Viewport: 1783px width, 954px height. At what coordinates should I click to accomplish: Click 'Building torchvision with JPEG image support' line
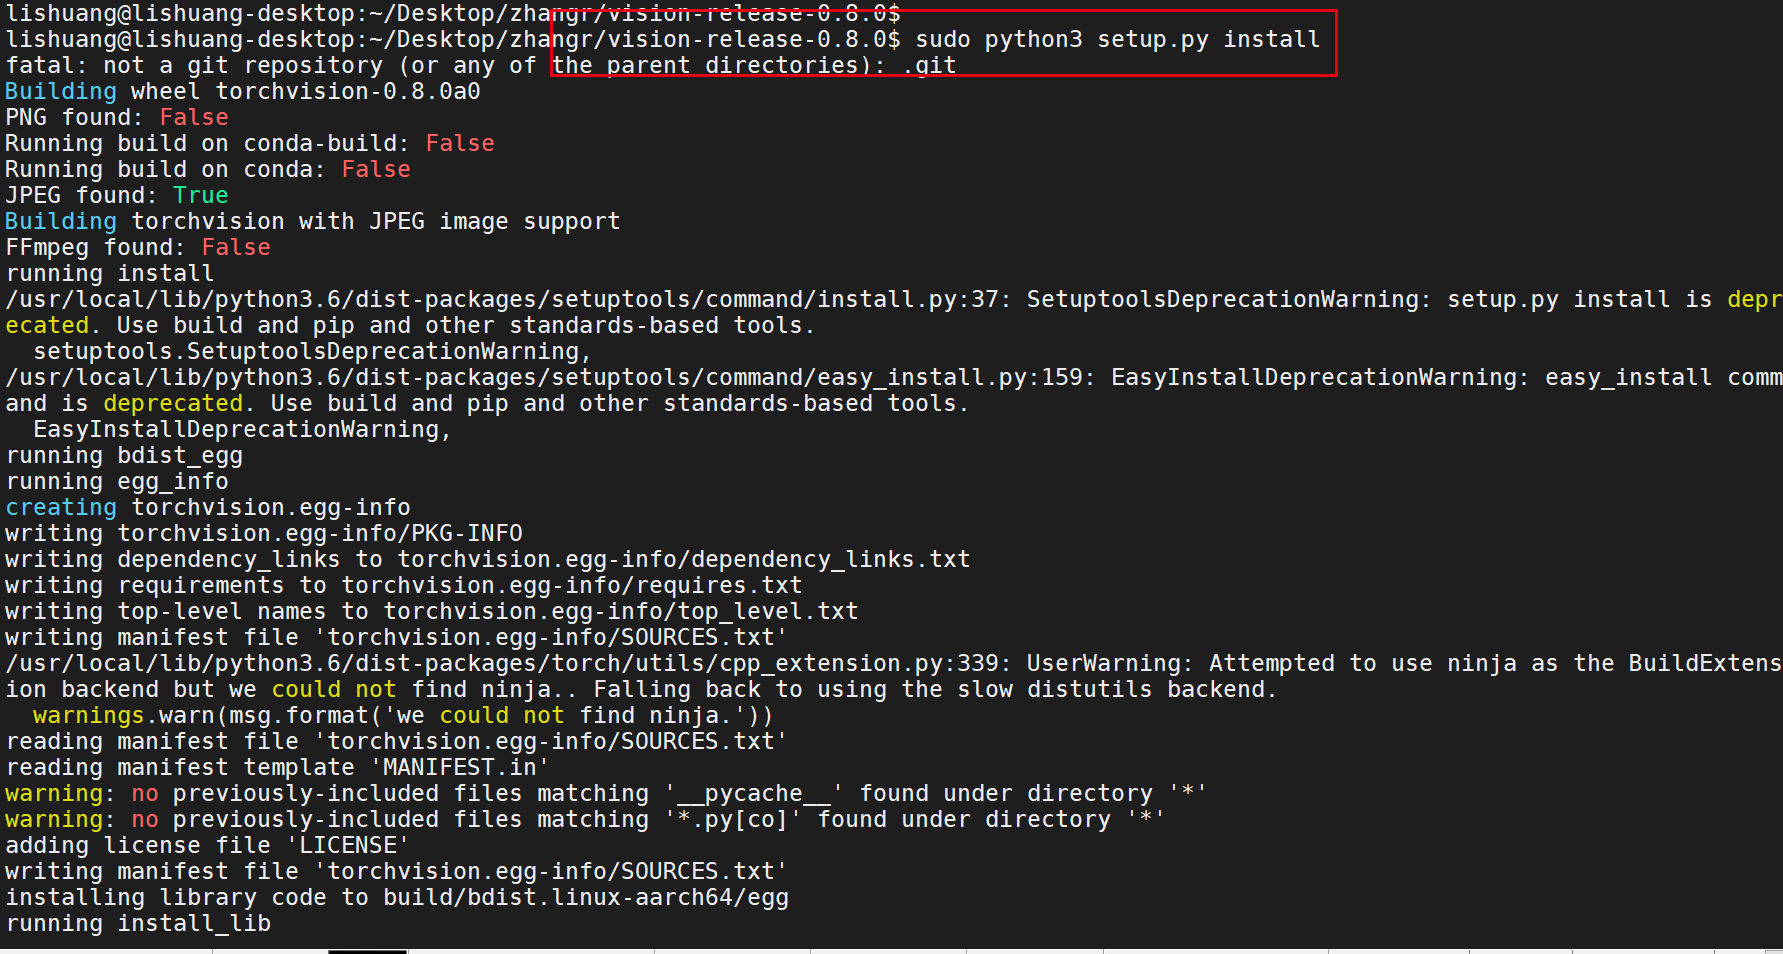coord(313,222)
